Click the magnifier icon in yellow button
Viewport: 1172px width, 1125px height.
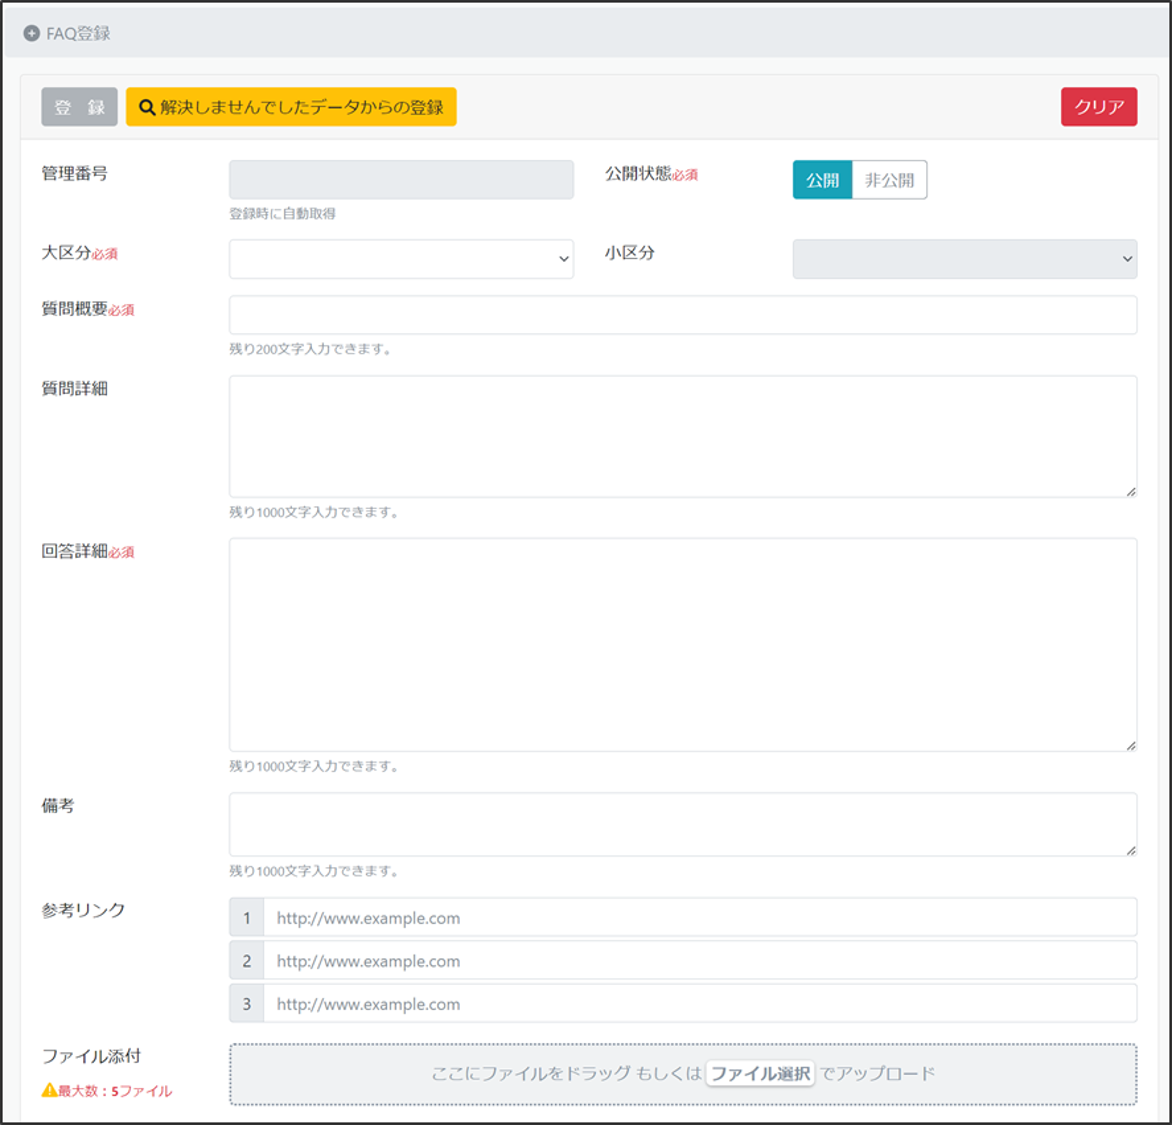coord(147,108)
